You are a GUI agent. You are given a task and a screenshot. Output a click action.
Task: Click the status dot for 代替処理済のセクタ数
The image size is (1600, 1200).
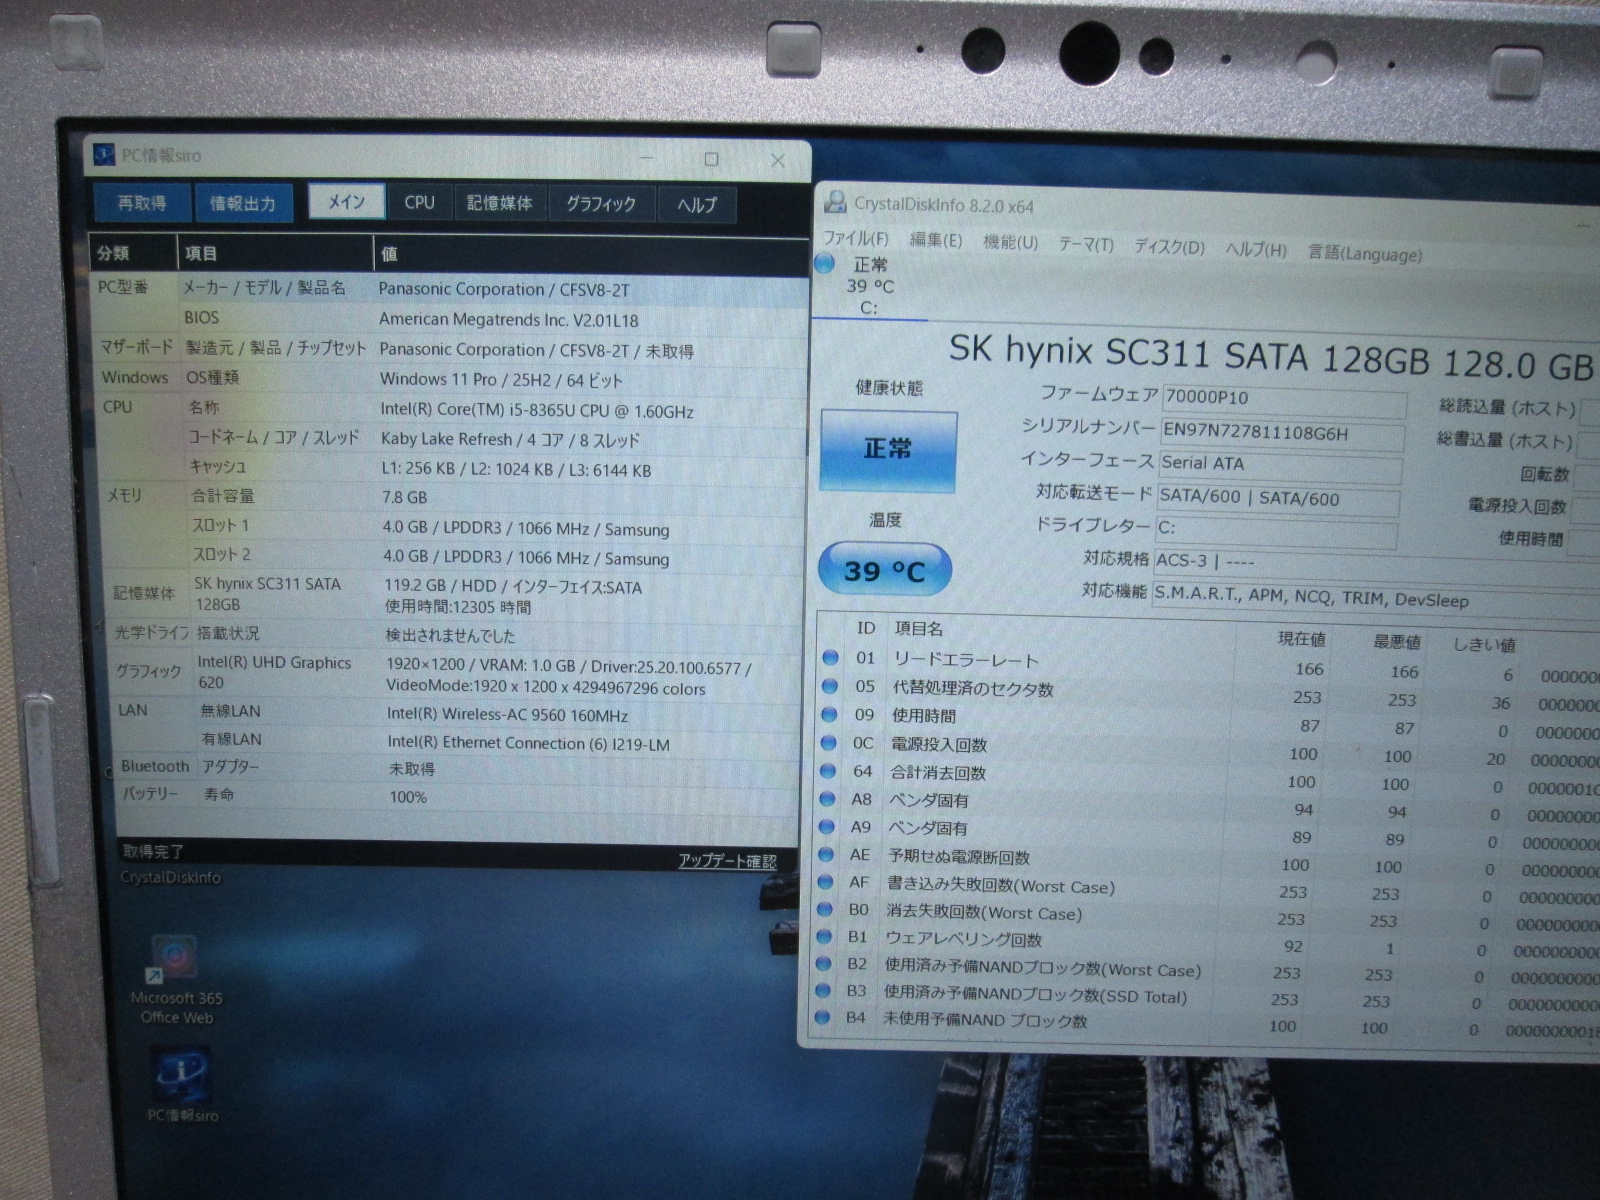click(x=829, y=686)
